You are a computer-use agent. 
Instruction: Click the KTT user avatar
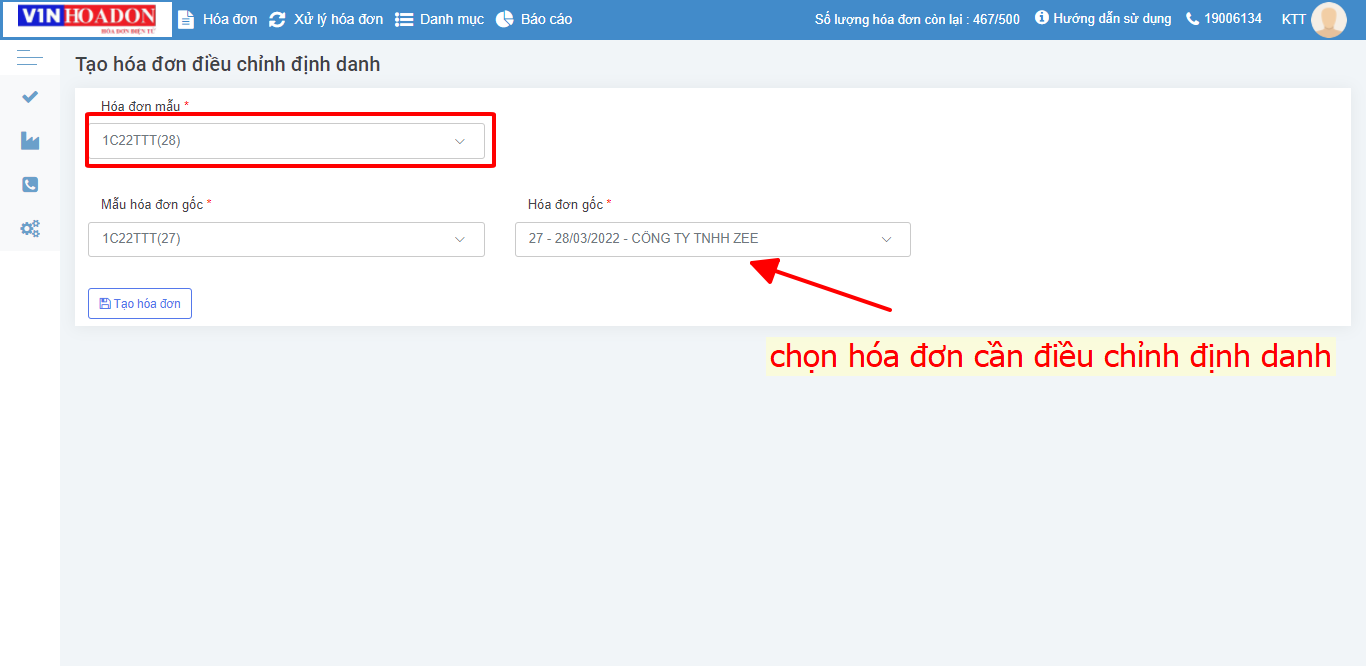coord(1329,19)
